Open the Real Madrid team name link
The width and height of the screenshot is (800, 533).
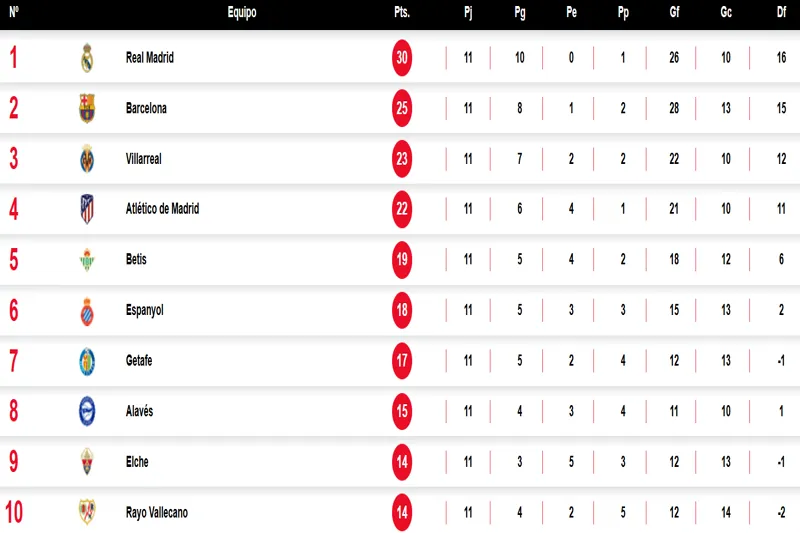click(x=150, y=58)
